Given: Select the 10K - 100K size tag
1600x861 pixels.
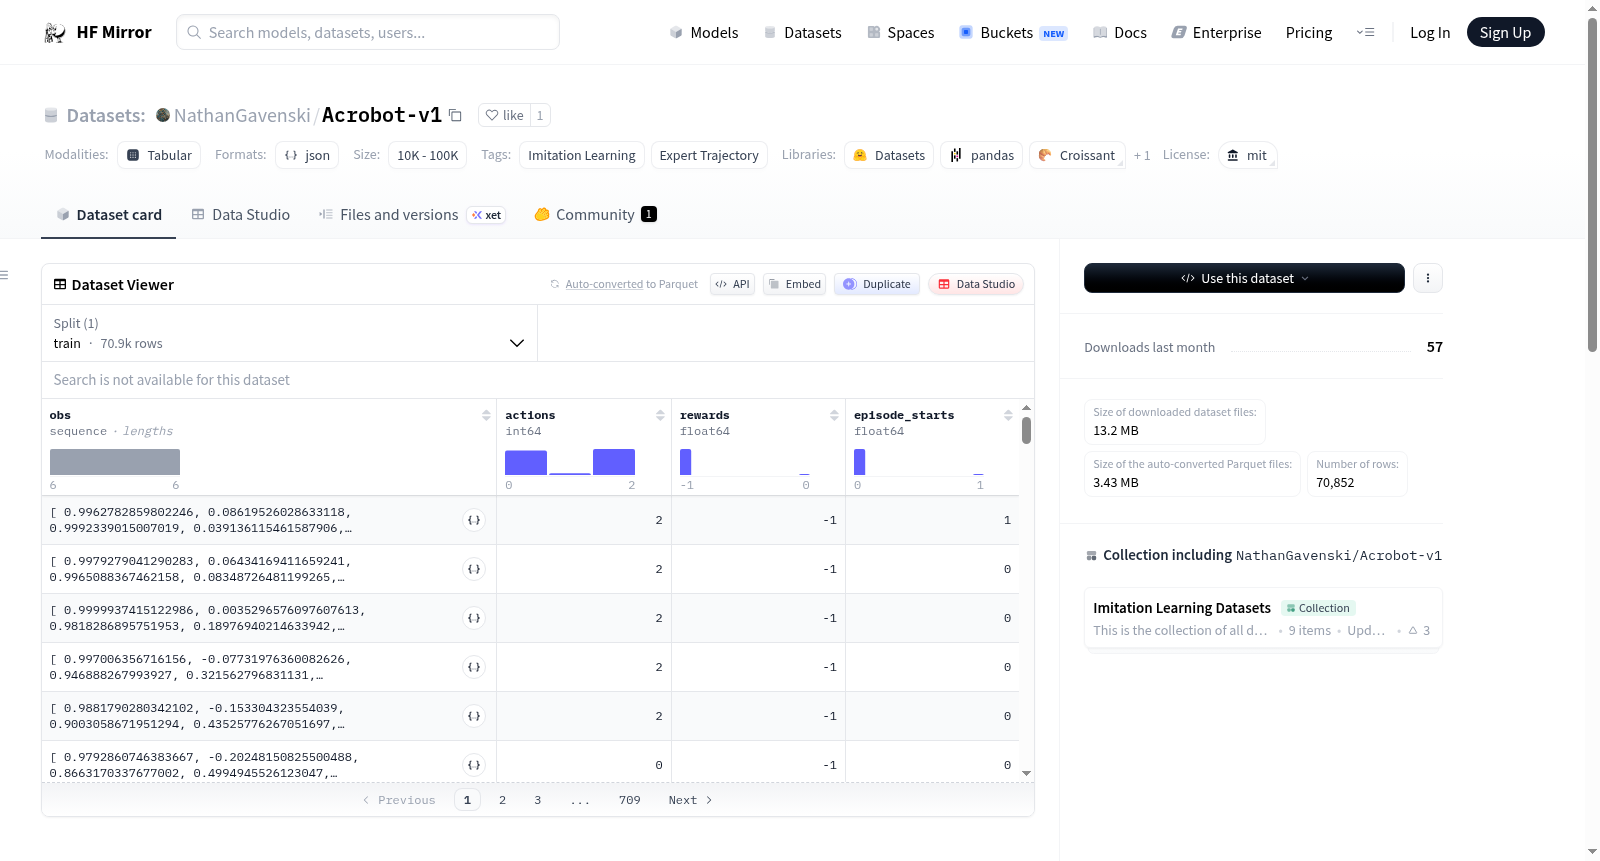Looking at the screenshot, I should (x=428, y=155).
